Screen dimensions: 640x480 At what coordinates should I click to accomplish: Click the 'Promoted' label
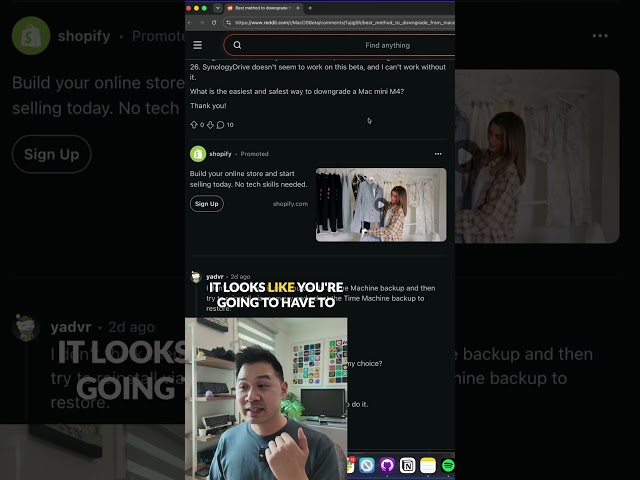click(x=254, y=154)
